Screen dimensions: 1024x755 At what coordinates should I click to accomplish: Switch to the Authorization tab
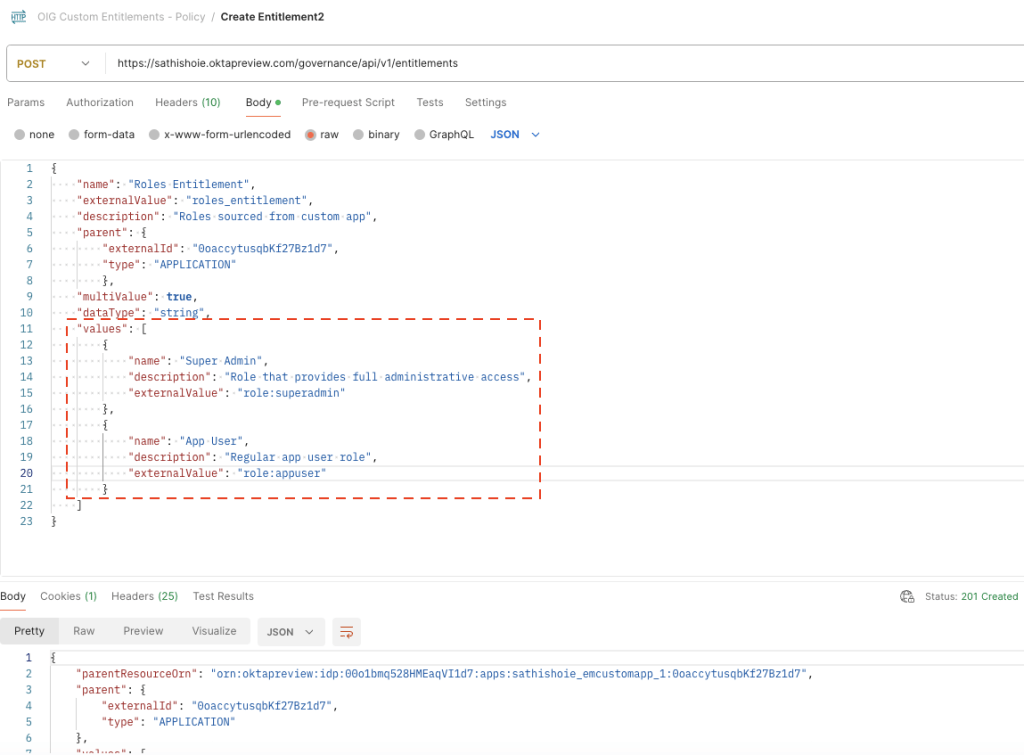[x=100, y=103]
